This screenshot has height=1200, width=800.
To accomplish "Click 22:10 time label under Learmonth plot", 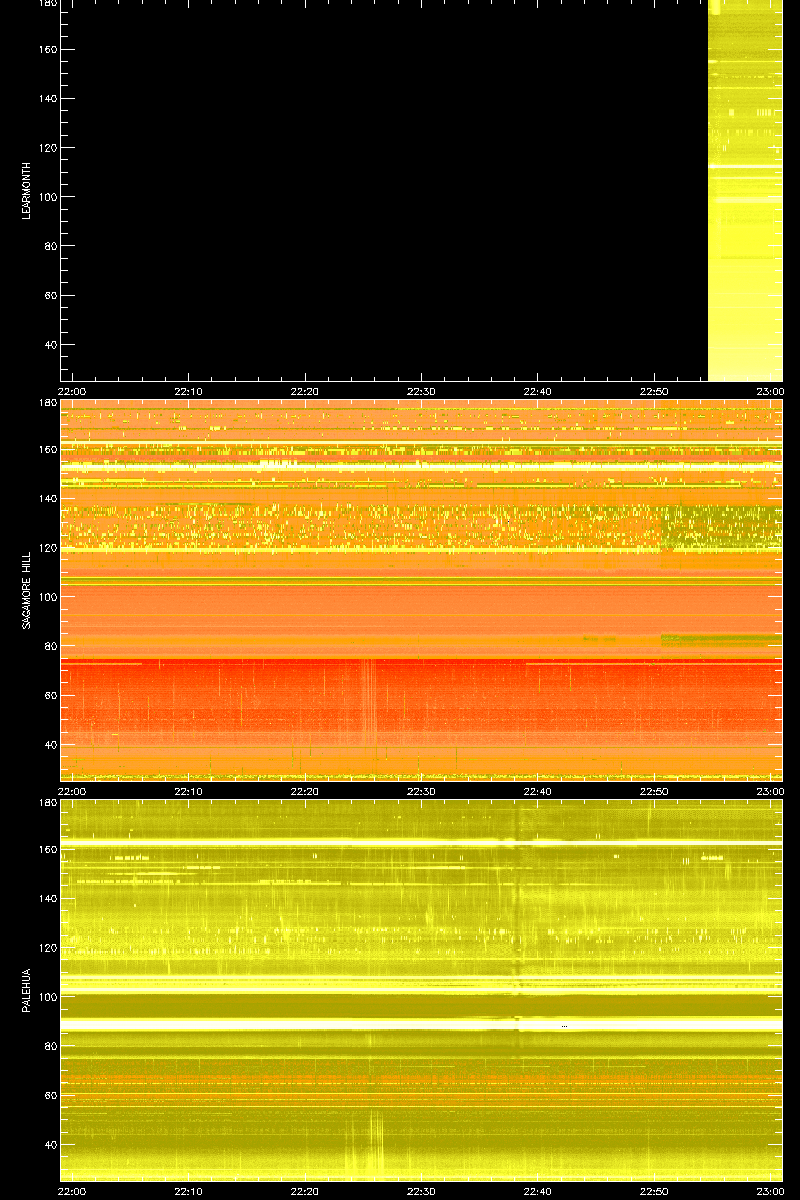I will [189, 391].
